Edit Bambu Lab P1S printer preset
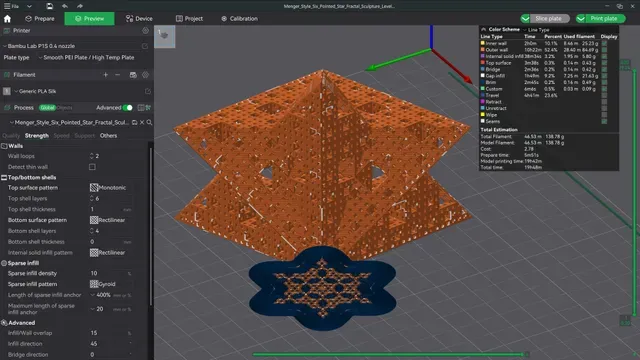 [145, 46]
